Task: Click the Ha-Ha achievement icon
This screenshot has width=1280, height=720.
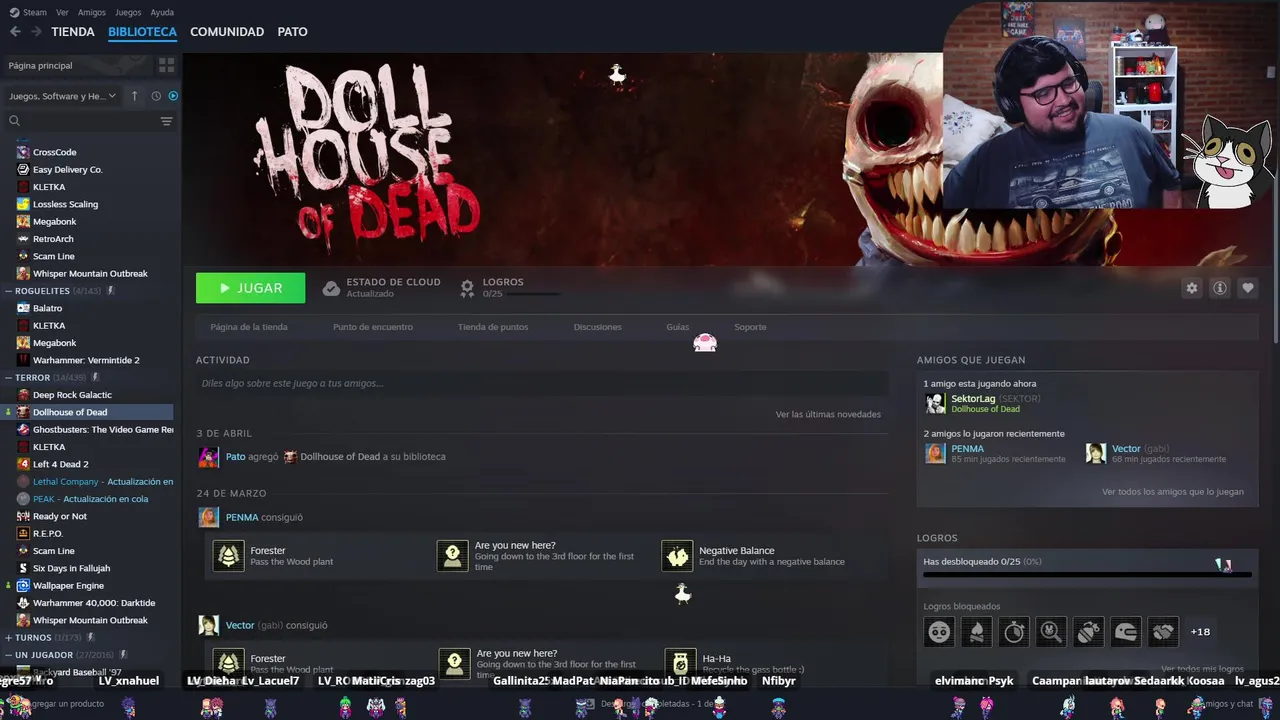Action: click(x=680, y=662)
